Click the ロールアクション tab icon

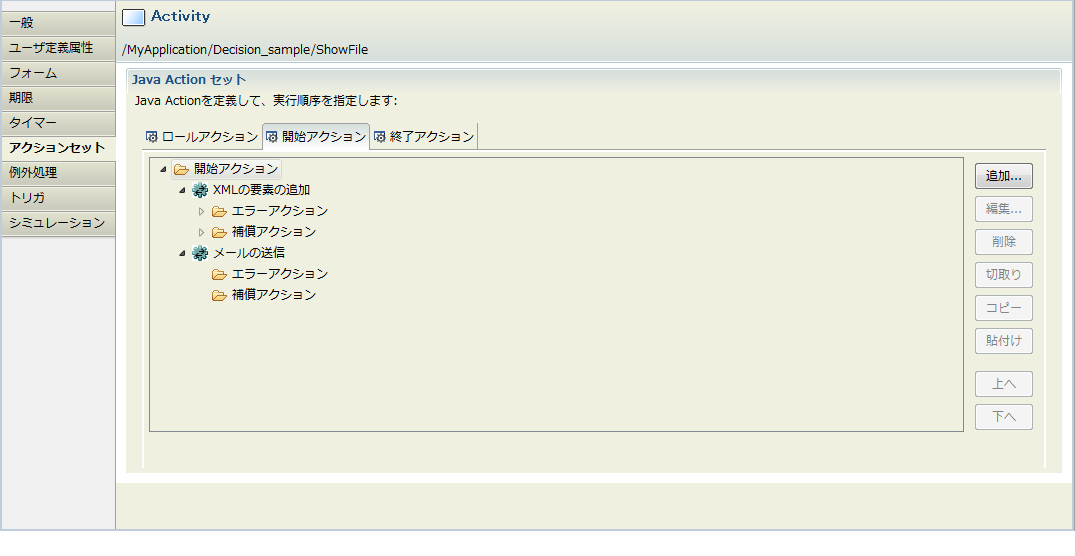152,137
